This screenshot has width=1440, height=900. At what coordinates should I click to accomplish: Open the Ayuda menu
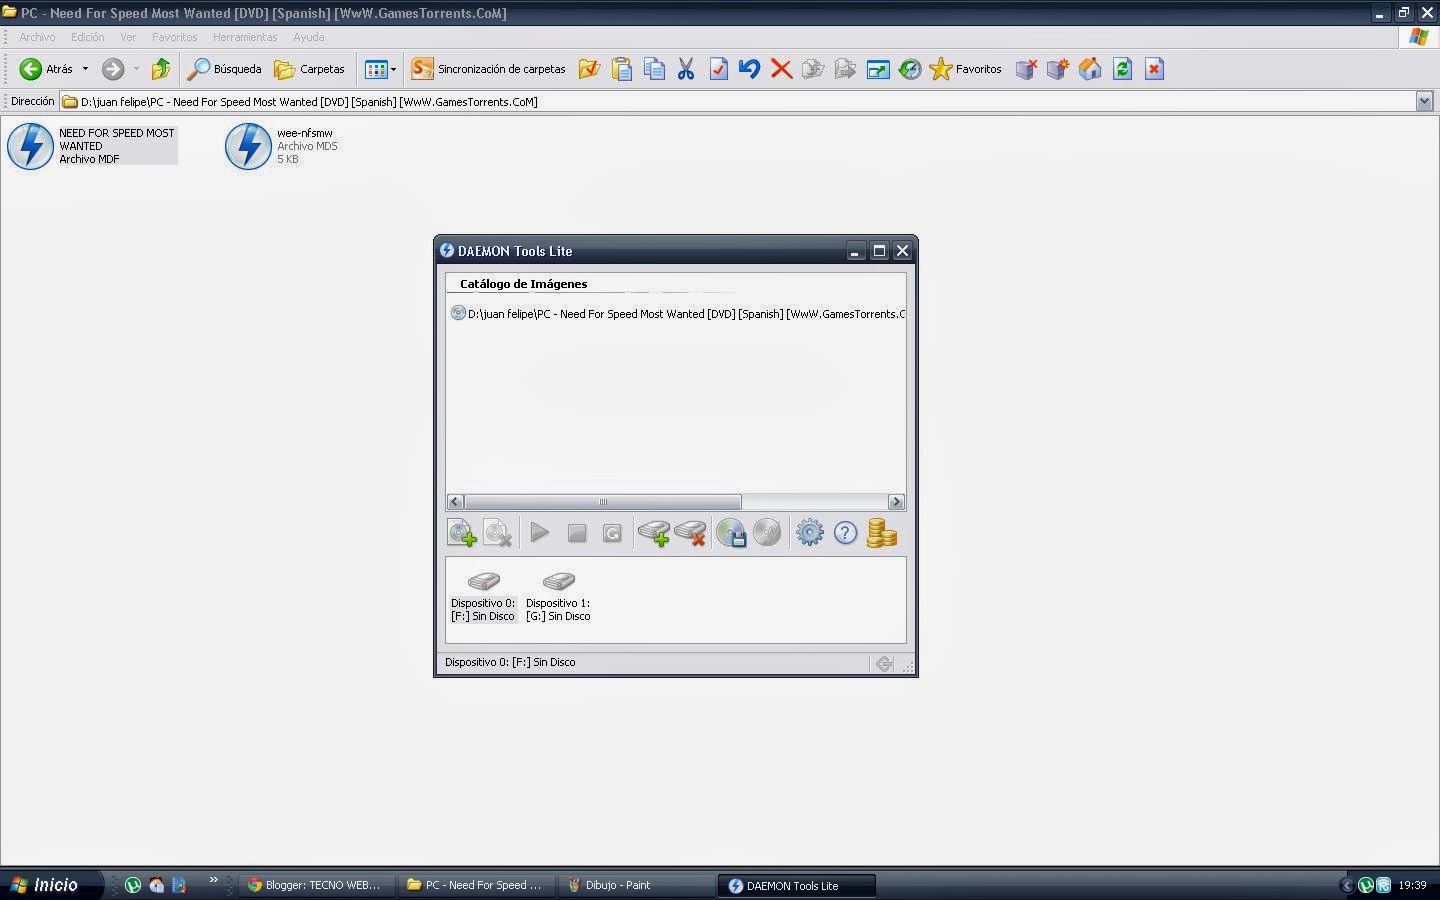[308, 37]
